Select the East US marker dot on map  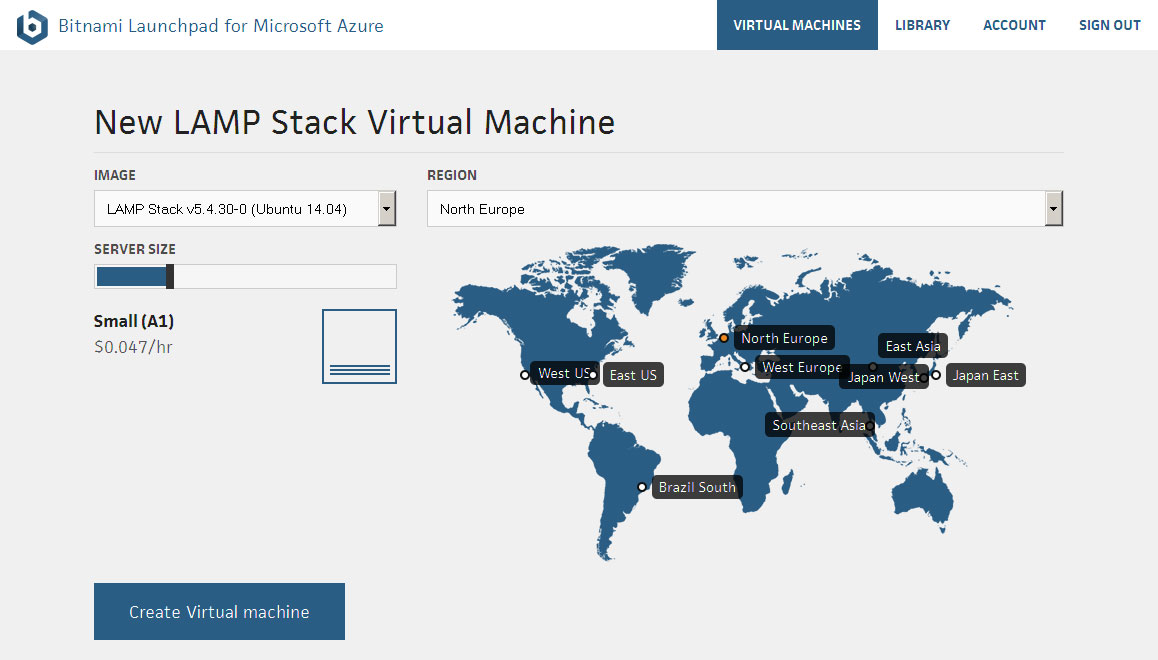(593, 375)
